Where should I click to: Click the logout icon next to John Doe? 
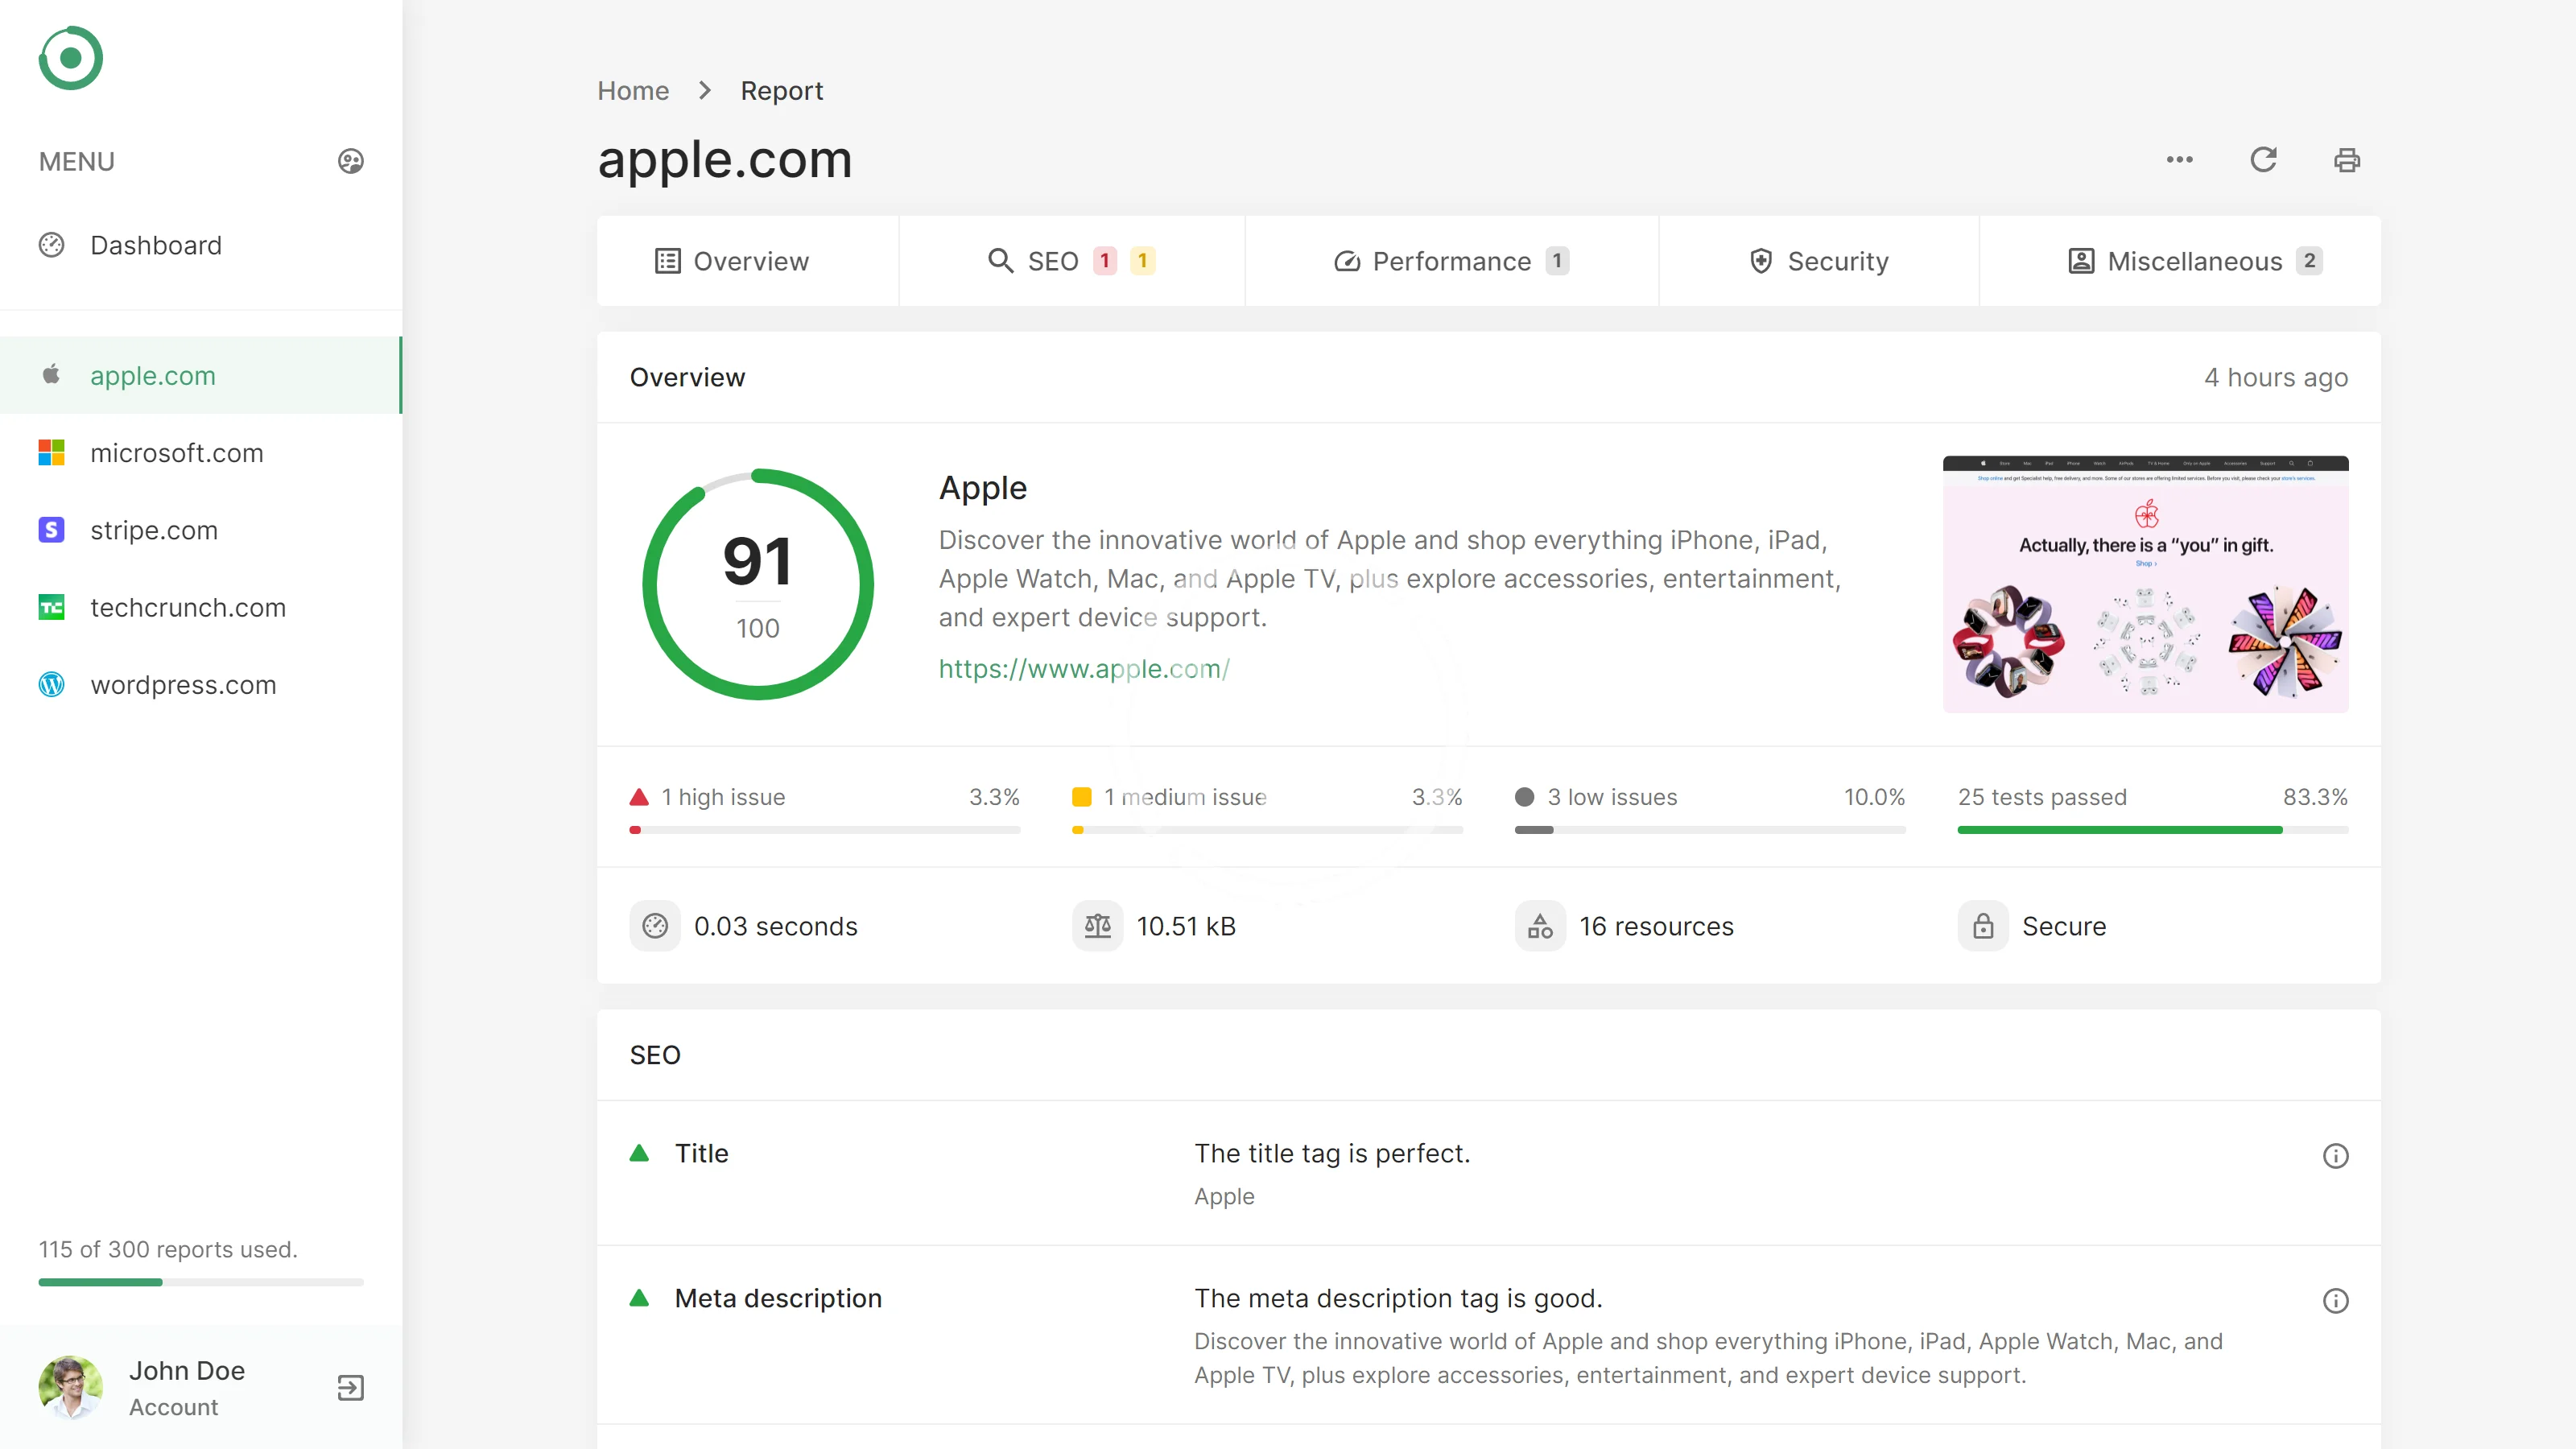coord(350,1387)
